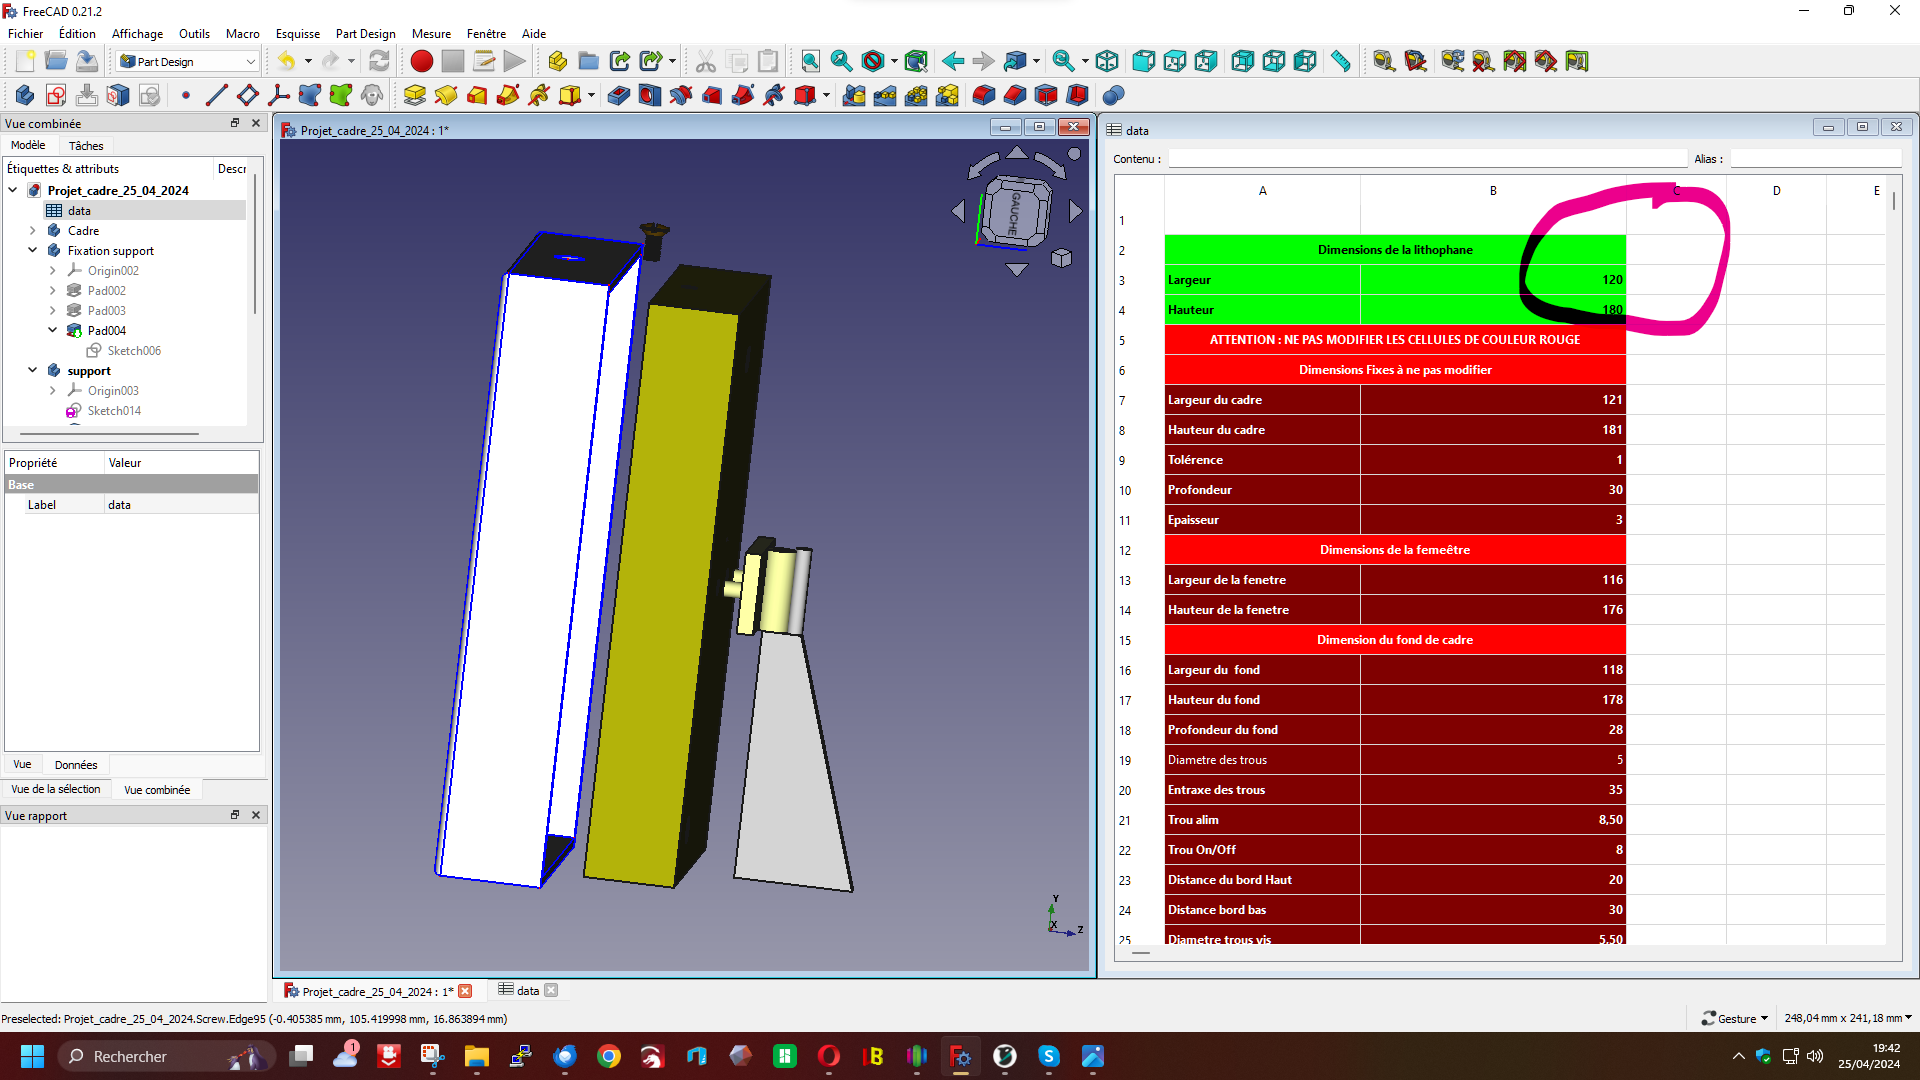This screenshot has width=1920, height=1080.
Task: Expand the Pad002 tree node
Action: click(x=53, y=290)
